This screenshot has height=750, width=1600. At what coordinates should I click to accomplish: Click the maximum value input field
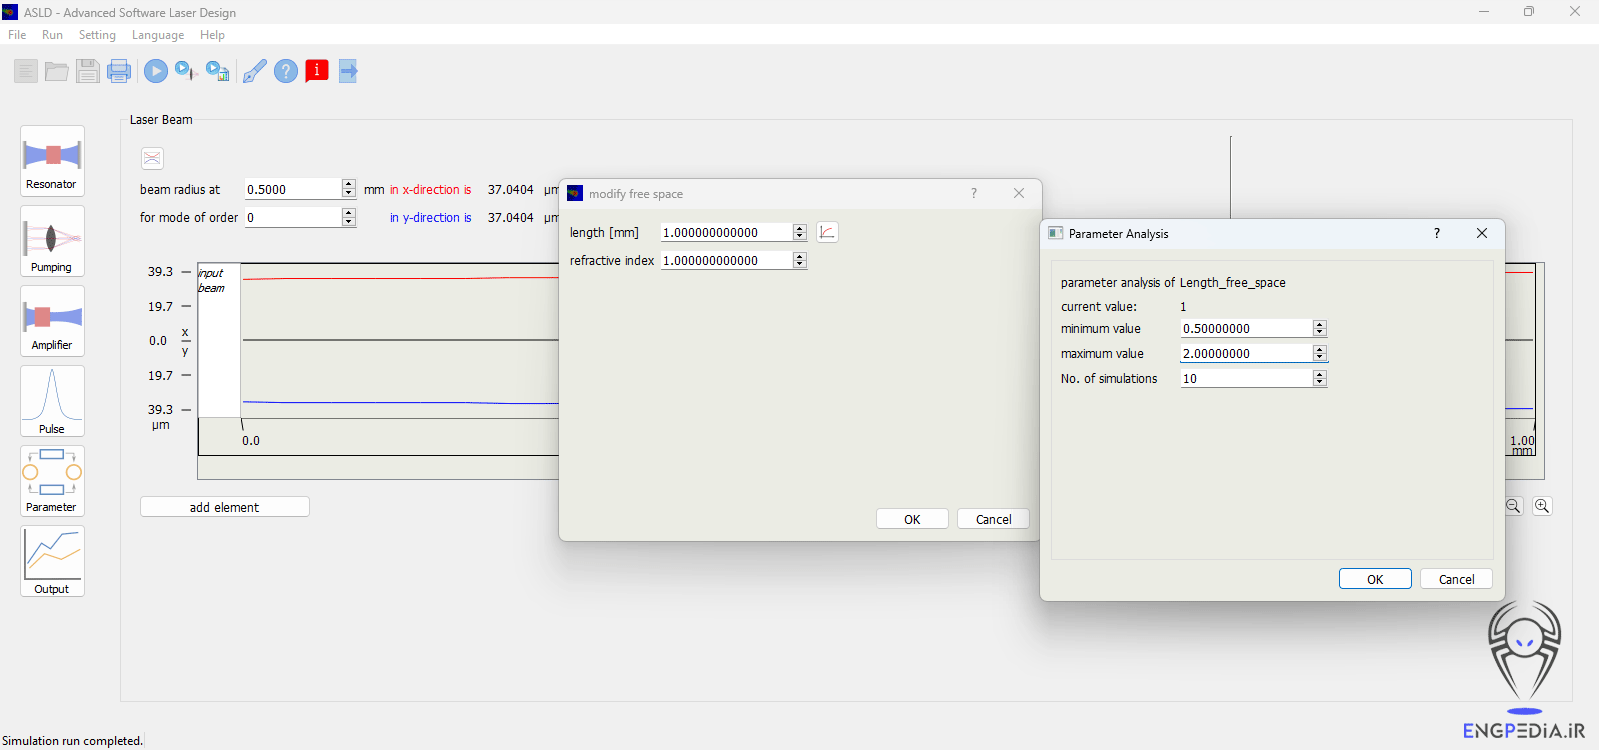(x=1245, y=354)
